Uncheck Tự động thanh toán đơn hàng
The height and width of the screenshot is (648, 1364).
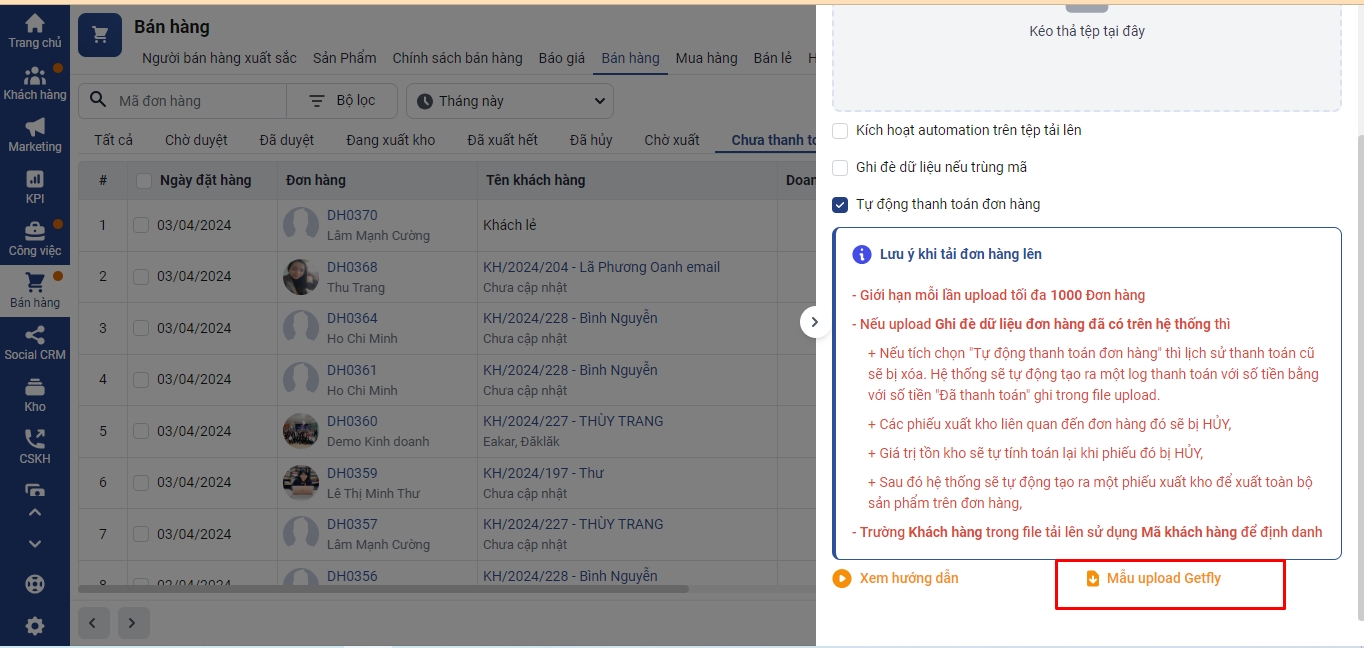tap(840, 204)
